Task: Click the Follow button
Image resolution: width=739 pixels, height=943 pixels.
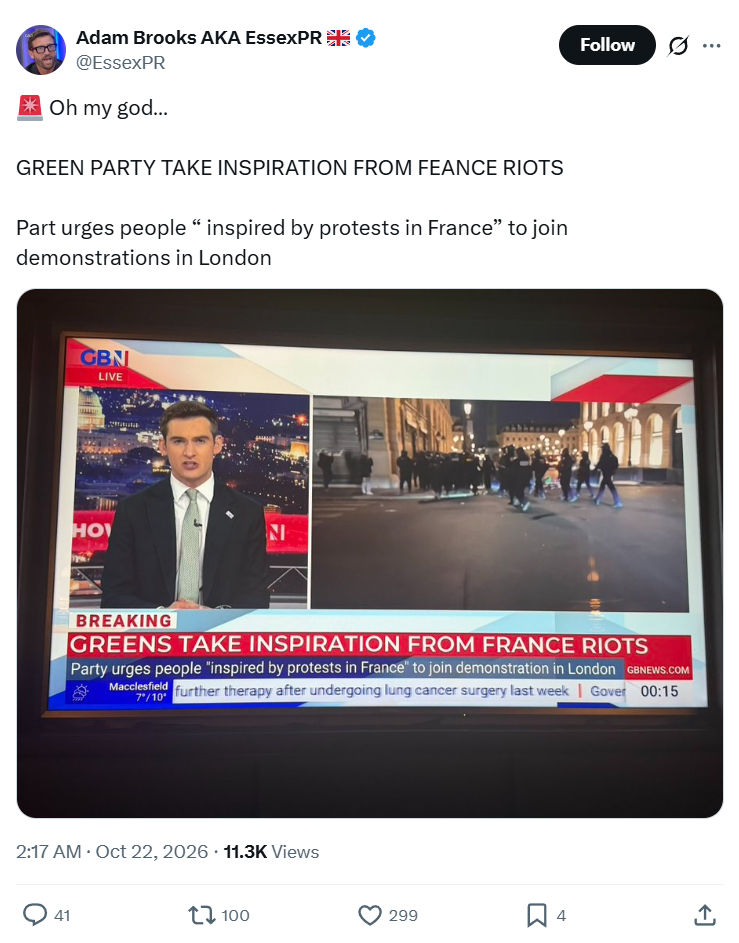Action: pos(607,45)
